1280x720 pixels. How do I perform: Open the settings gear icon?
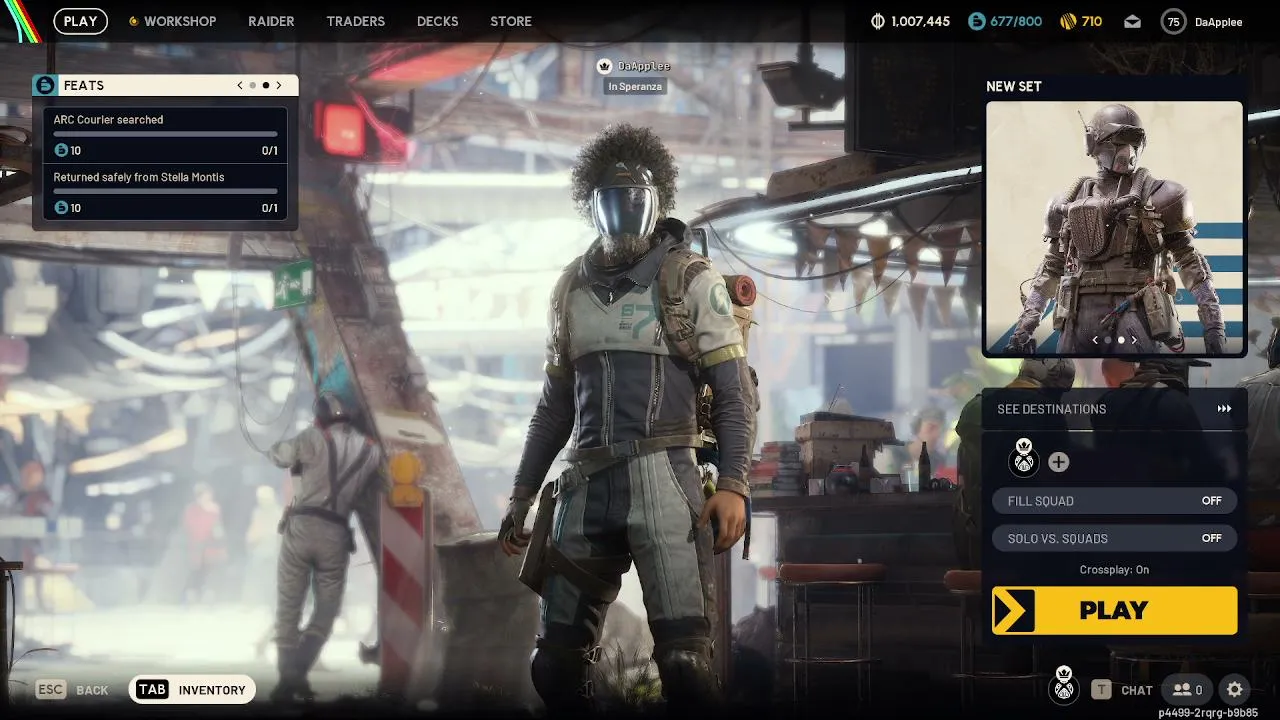click(x=1235, y=689)
